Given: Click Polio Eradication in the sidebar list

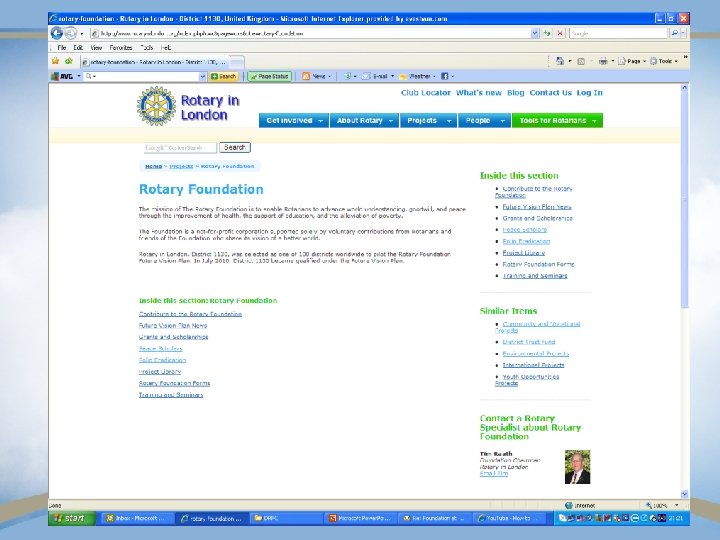Looking at the screenshot, I should coord(526,241).
